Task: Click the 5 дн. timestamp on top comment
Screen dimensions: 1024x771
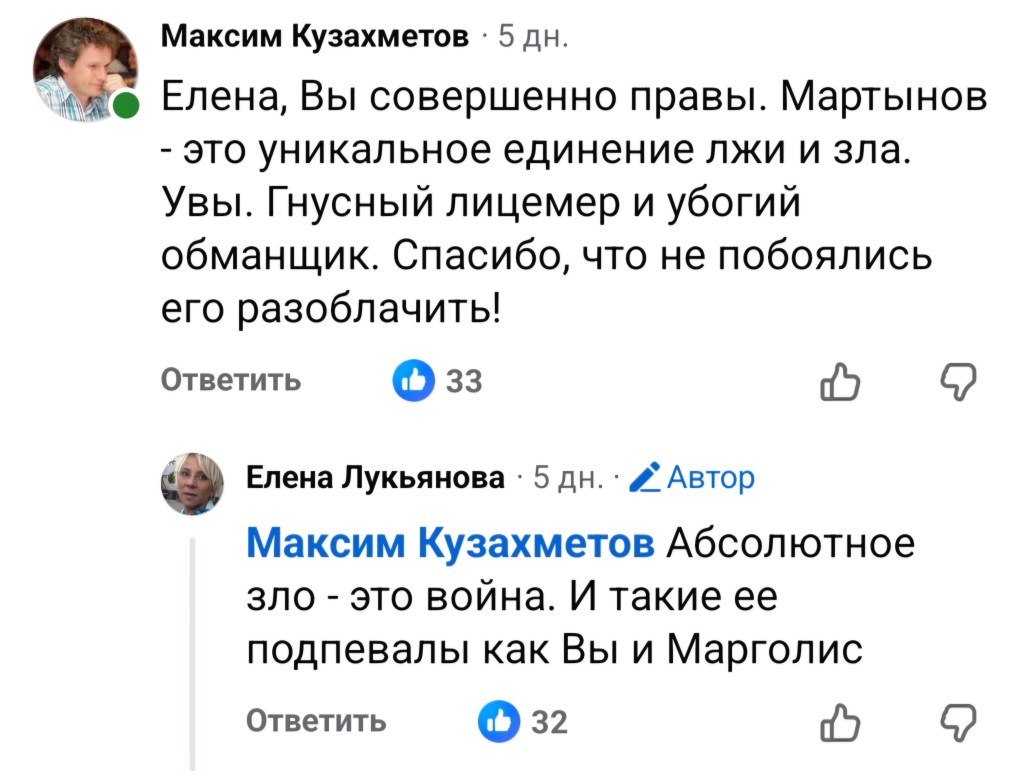Action: pos(533,38)
